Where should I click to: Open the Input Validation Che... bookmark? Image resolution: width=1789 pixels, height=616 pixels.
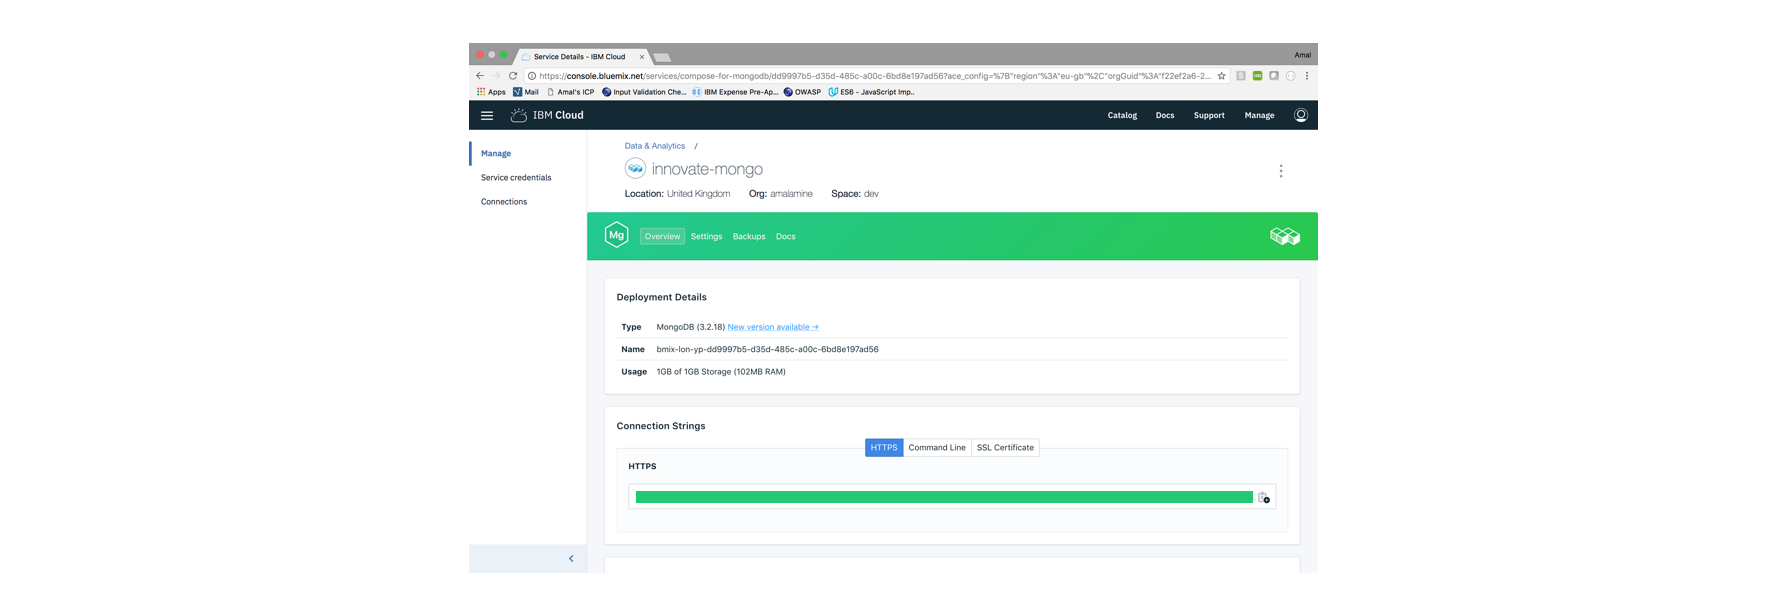pyautogui.click(x=644, y=92)
